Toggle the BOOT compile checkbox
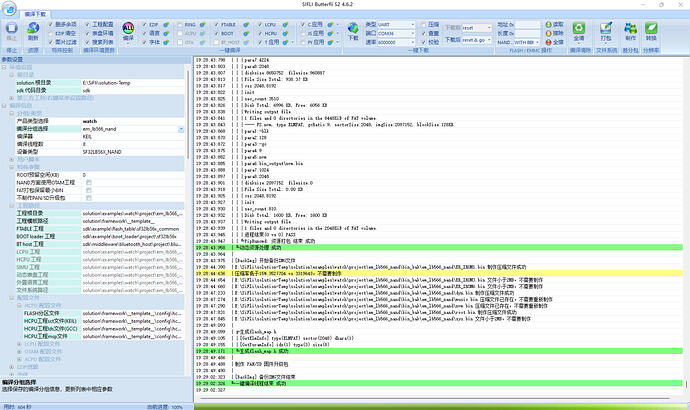The width and height of the screenshot is (690, 410). pos(217,33)
